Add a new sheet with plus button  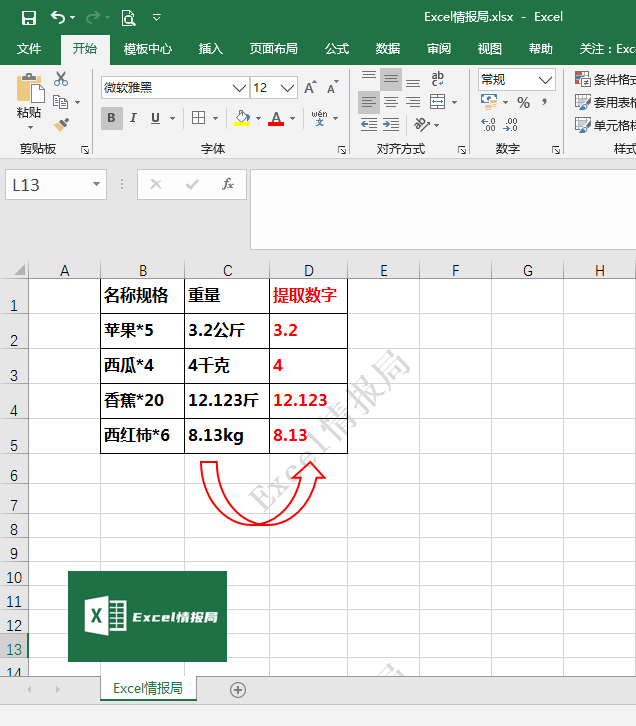tap(238, 689)
